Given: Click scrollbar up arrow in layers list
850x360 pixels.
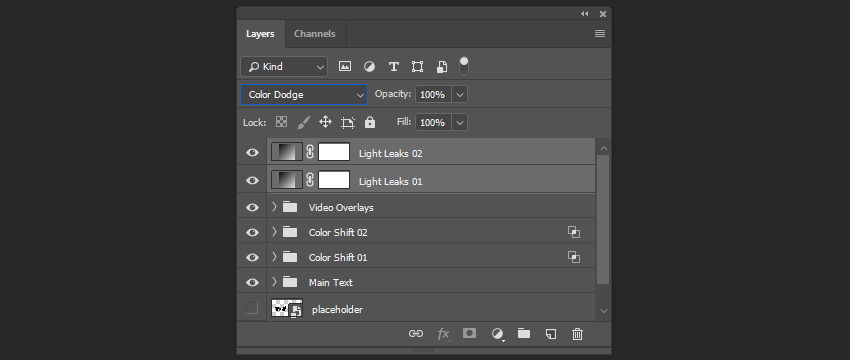Looking at the screenshot, I should (604, 148).
